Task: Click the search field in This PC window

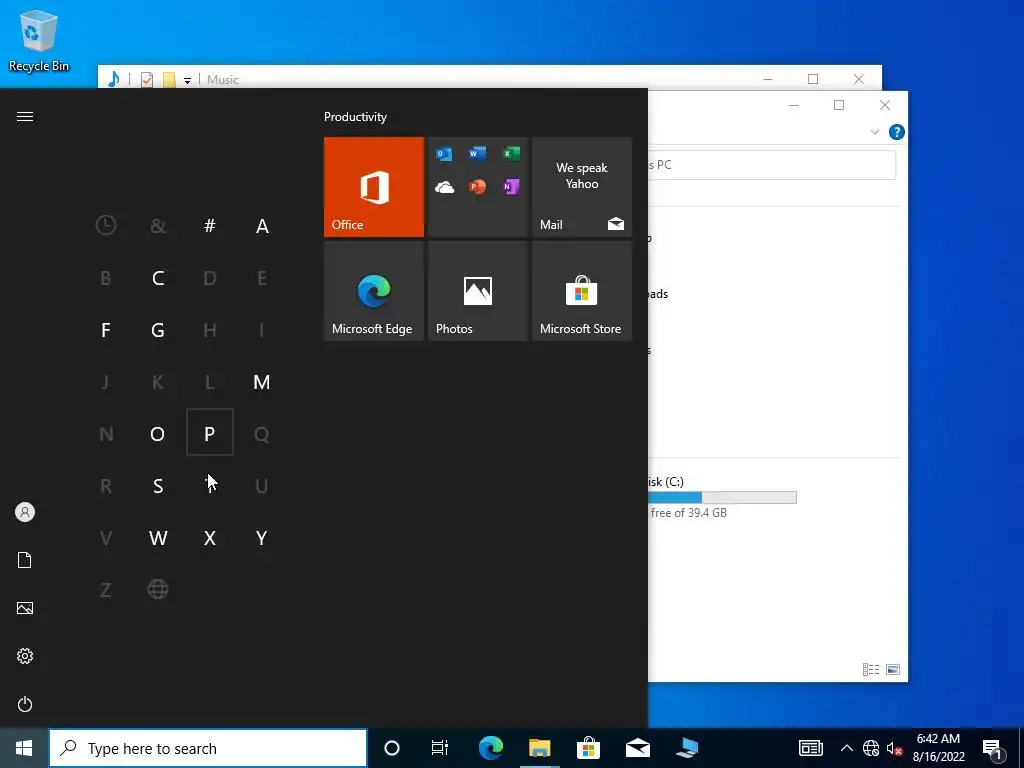Action: 771,165
